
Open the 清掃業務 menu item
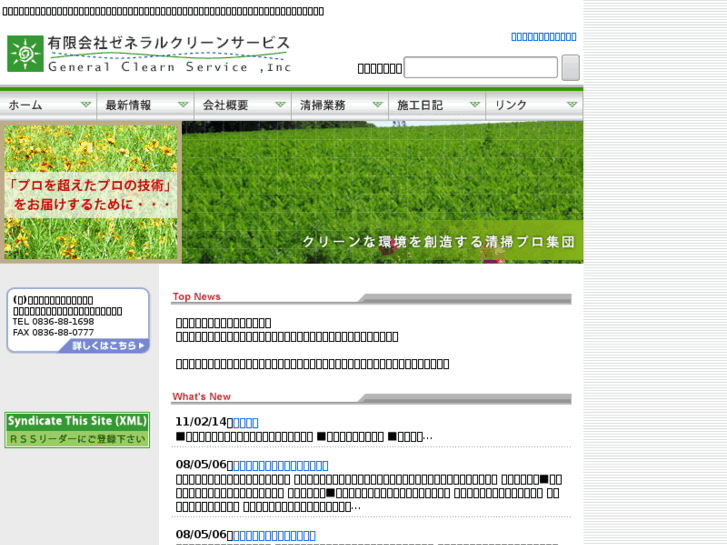(x=340, y=105)
